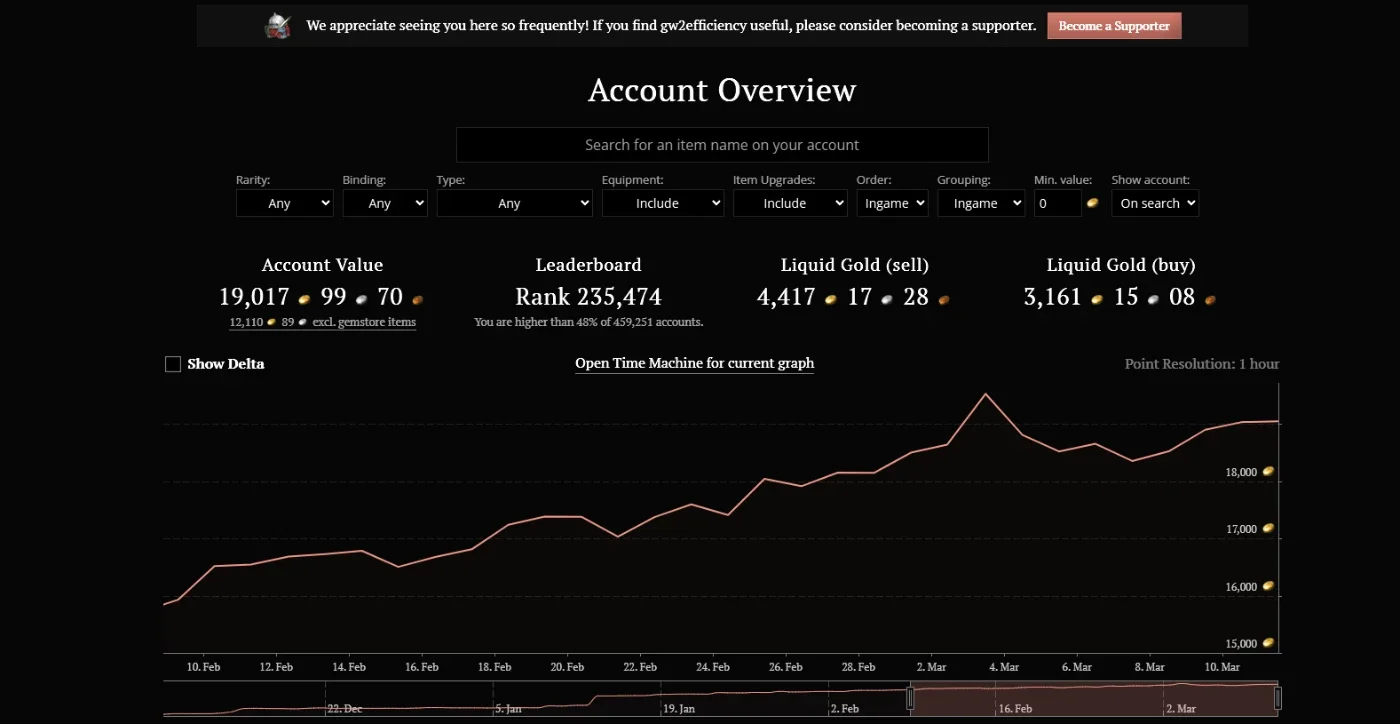Click silver coin icon in Liquid Gold (sell)
Viewport: 1400px width, 724px height.
pyautogui.click(x=887, y=298)
